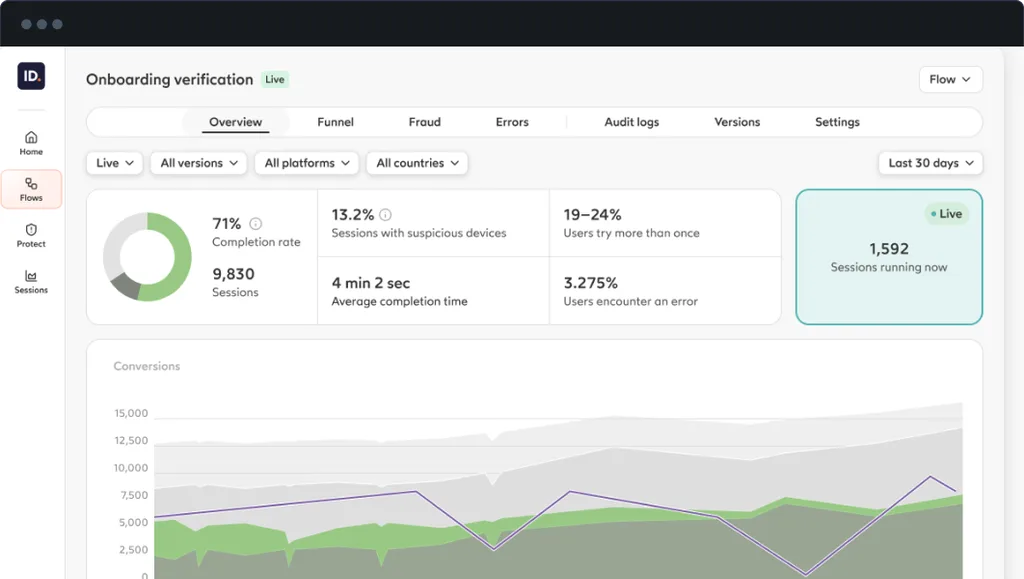Click the Conversions chart heading

coord(147,366)
